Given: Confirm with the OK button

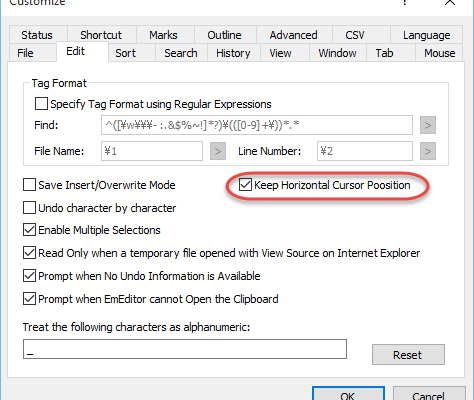Looking at the screenshot, I should 348,395.
